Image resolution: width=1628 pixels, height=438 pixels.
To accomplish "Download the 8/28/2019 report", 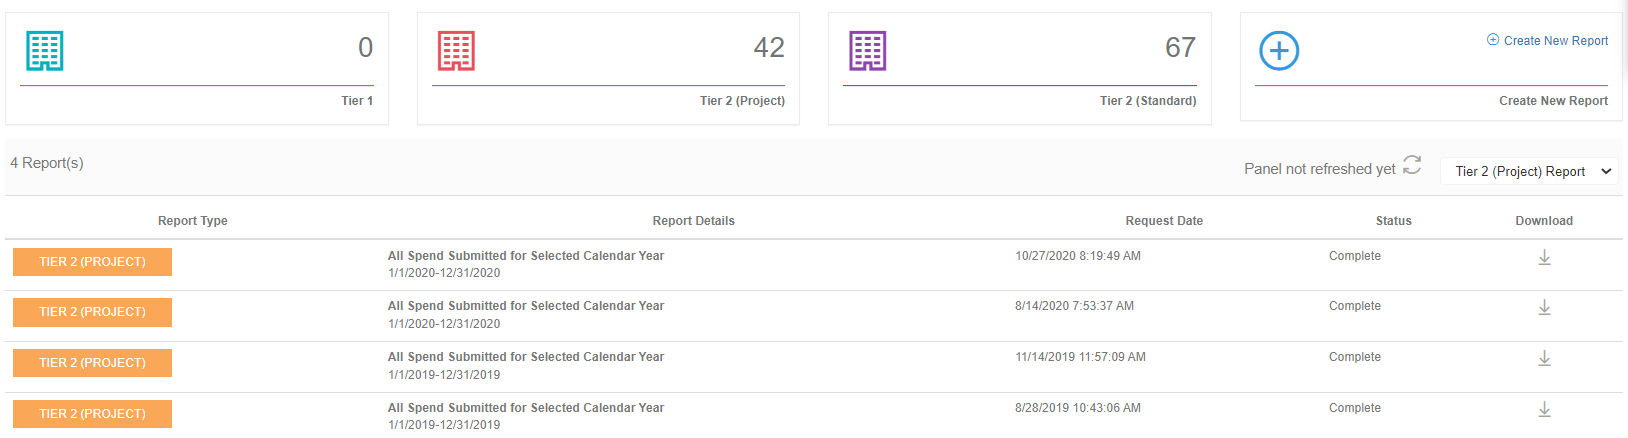I will click(x=1544, y=410).
